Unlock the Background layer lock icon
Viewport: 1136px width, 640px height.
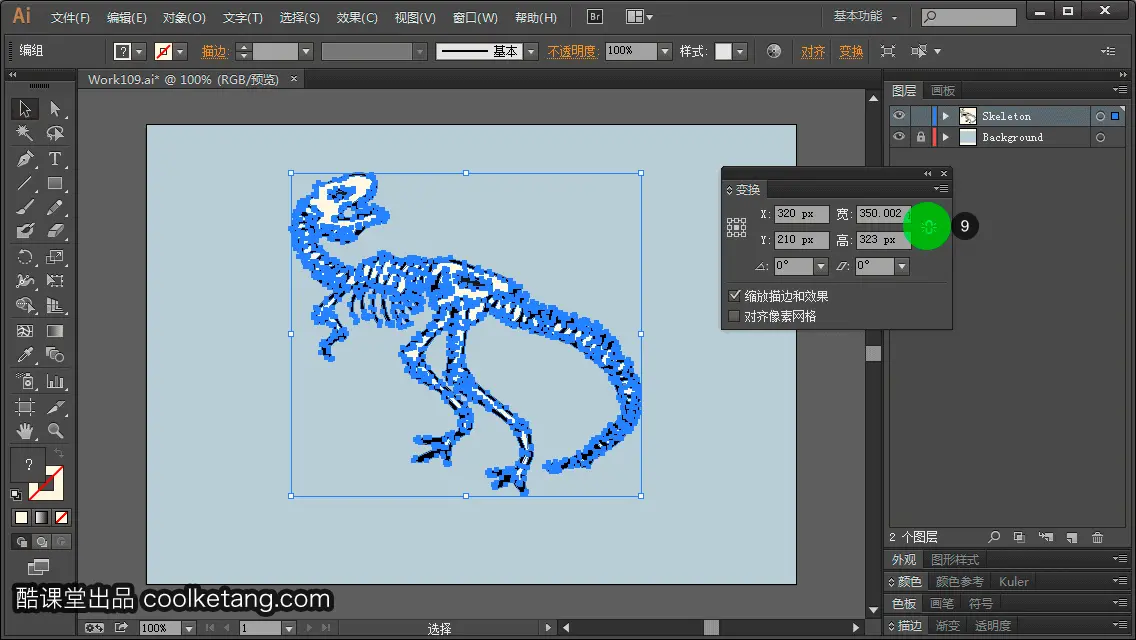tap(920, 137)
